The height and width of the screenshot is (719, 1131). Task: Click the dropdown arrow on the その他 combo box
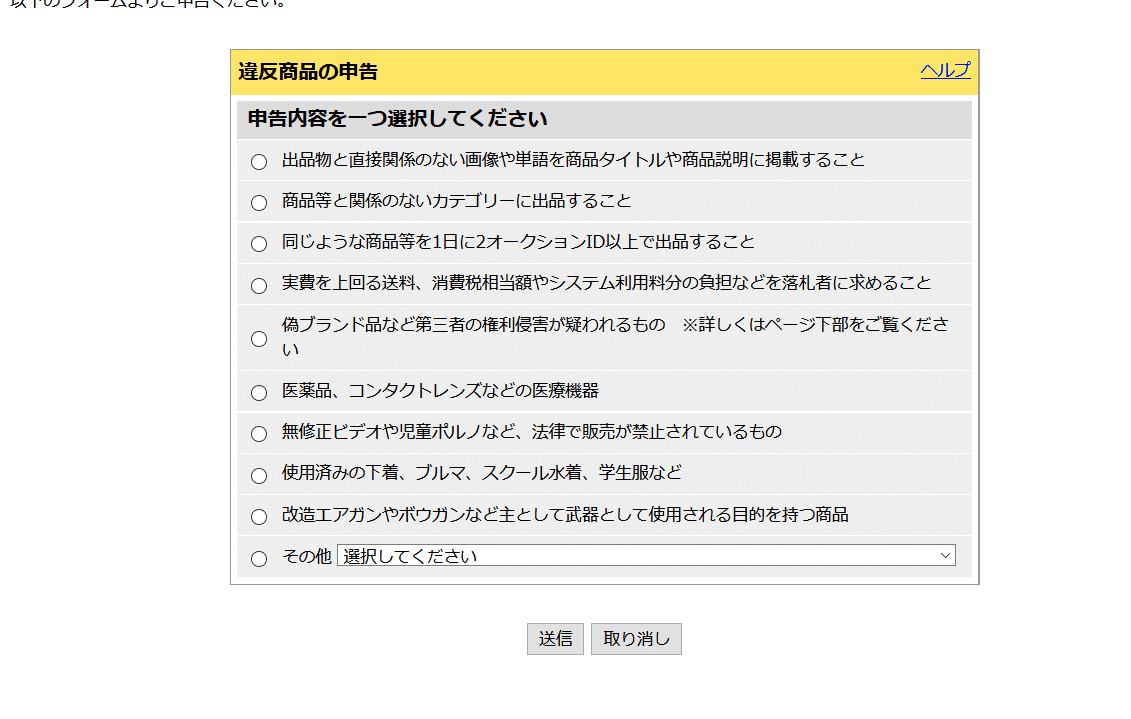coord(945,556)
